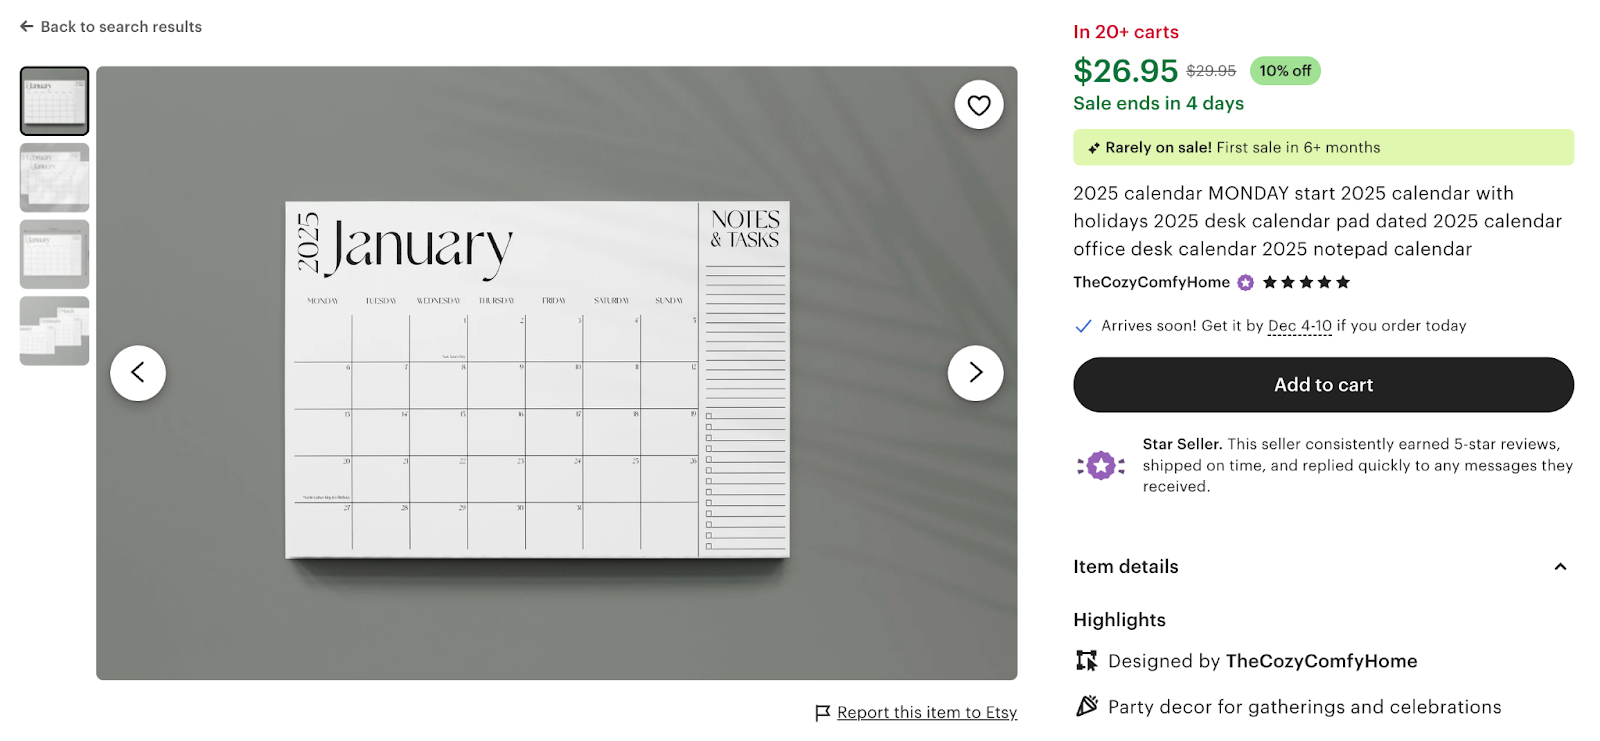Image resolution: width=1600 pixels, height=741 pixels.
Task: Open the TheCozyComfyHome shop page
Action: click(1151, 282)
